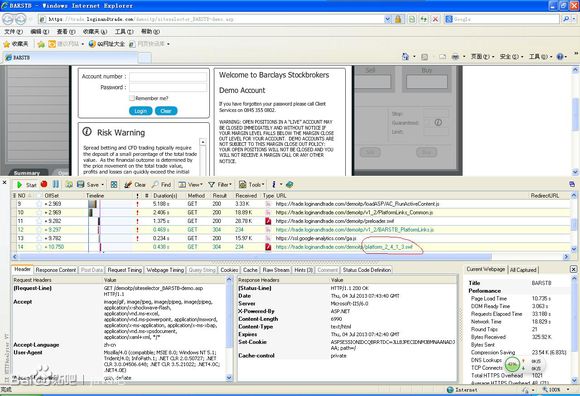Click the star icon in request row 11
This screenshot has height=396, width=580.
[x=39, y=221]
